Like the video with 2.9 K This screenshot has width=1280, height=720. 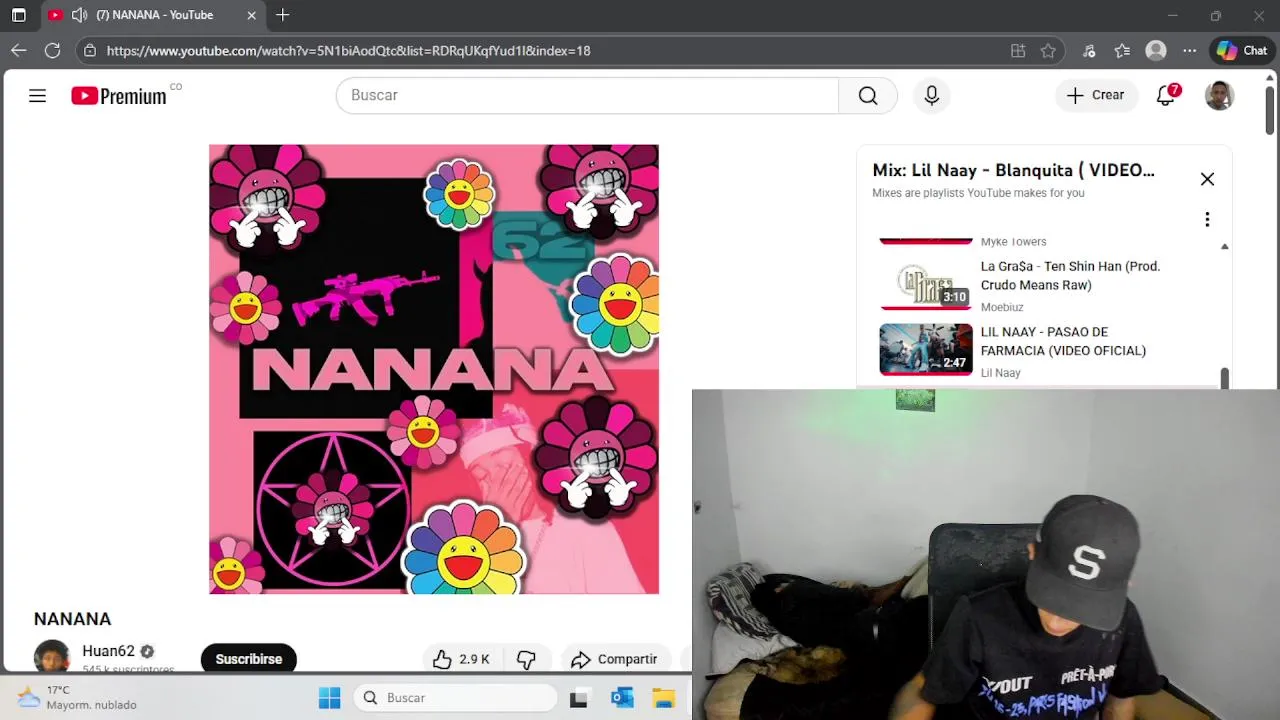click(462, 659)
